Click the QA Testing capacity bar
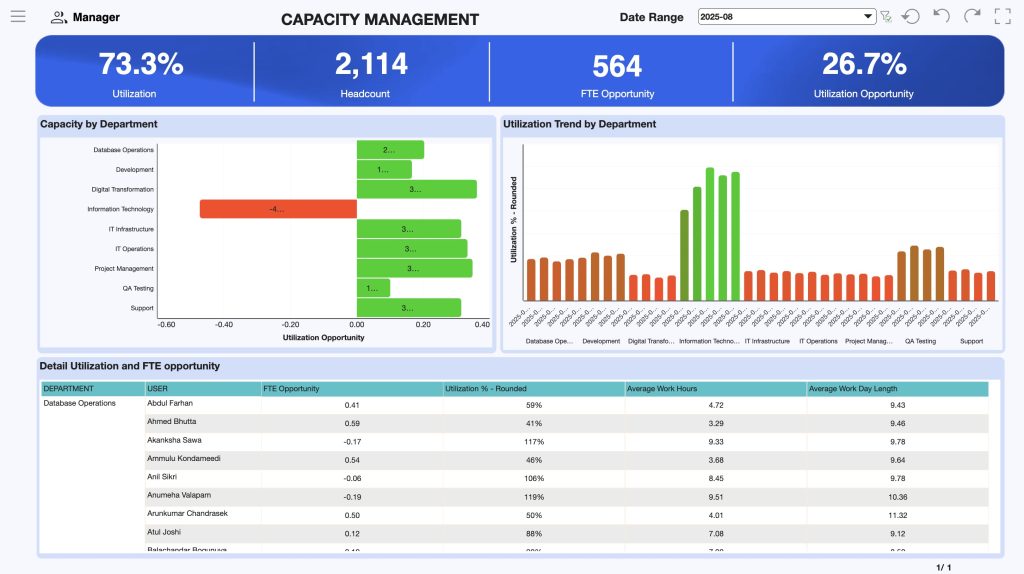 pos(373,288)
